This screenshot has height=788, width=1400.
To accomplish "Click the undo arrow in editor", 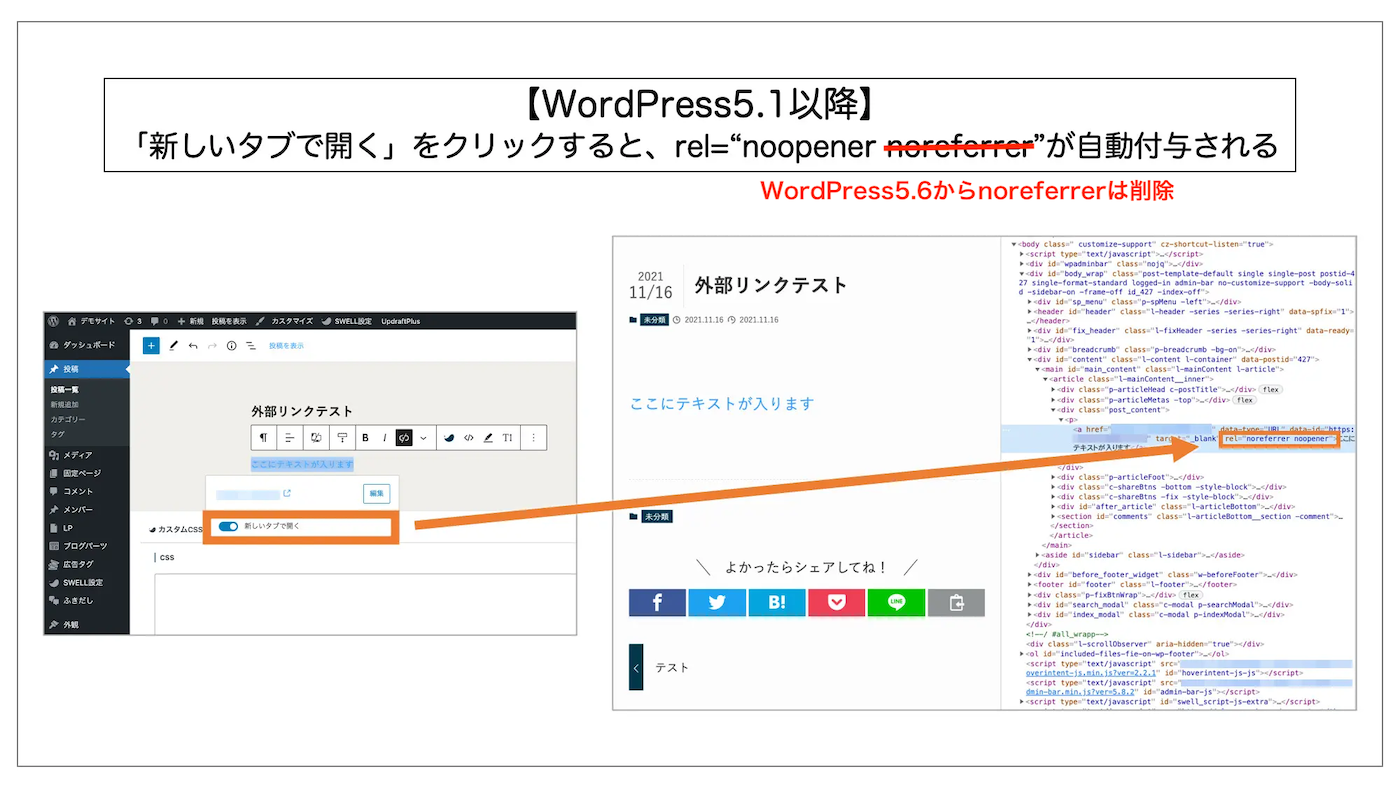I will 193,345.
